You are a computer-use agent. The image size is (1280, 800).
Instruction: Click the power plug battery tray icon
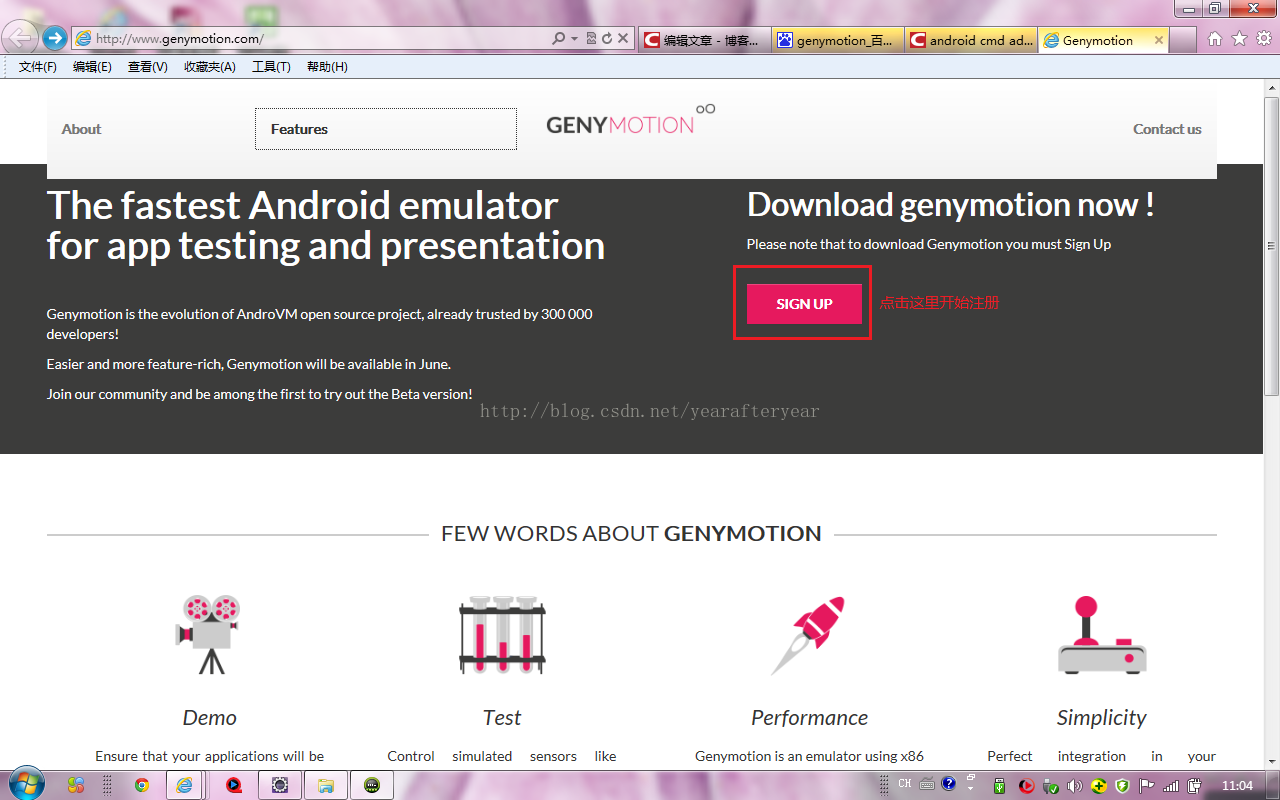pyautogui.click(x=1194, y=786)
